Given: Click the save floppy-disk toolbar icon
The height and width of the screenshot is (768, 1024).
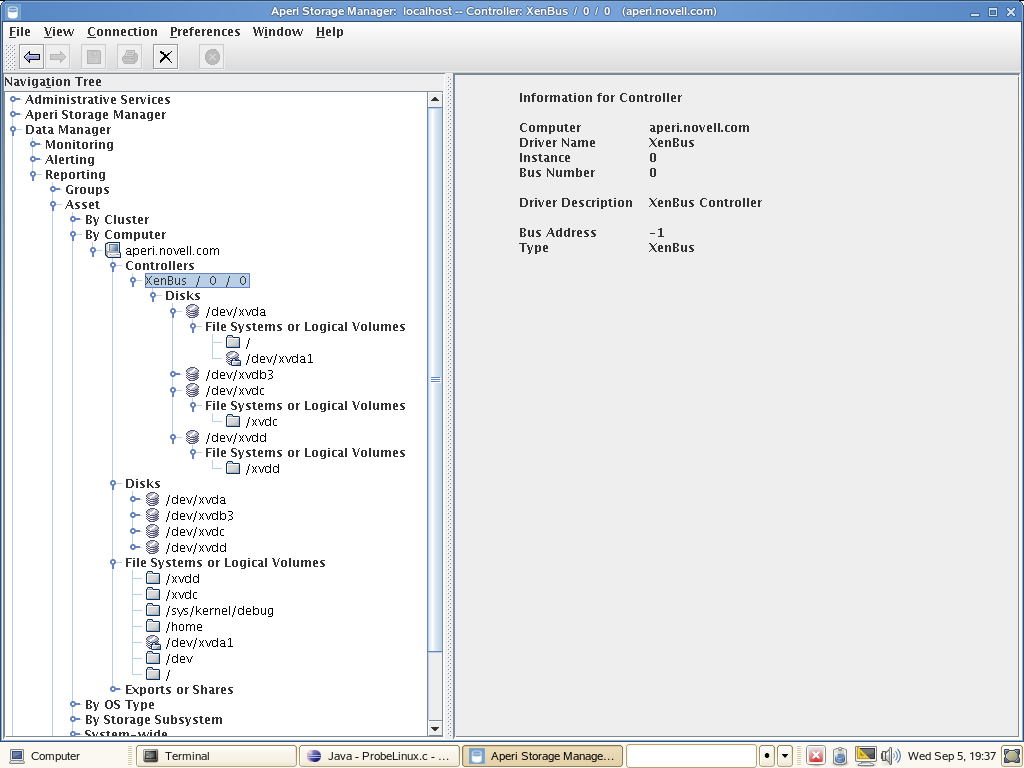Looking at the screenshot, I should pyautogui.click(x=93, y=57).
